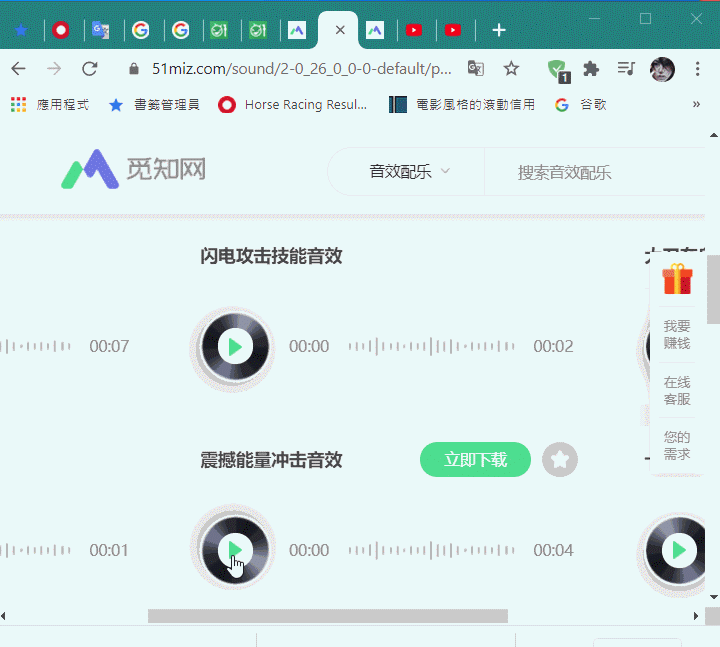Viewport: 720px width, 647px height.
Task: Go back to the previous page
Action: coord(18,69)
